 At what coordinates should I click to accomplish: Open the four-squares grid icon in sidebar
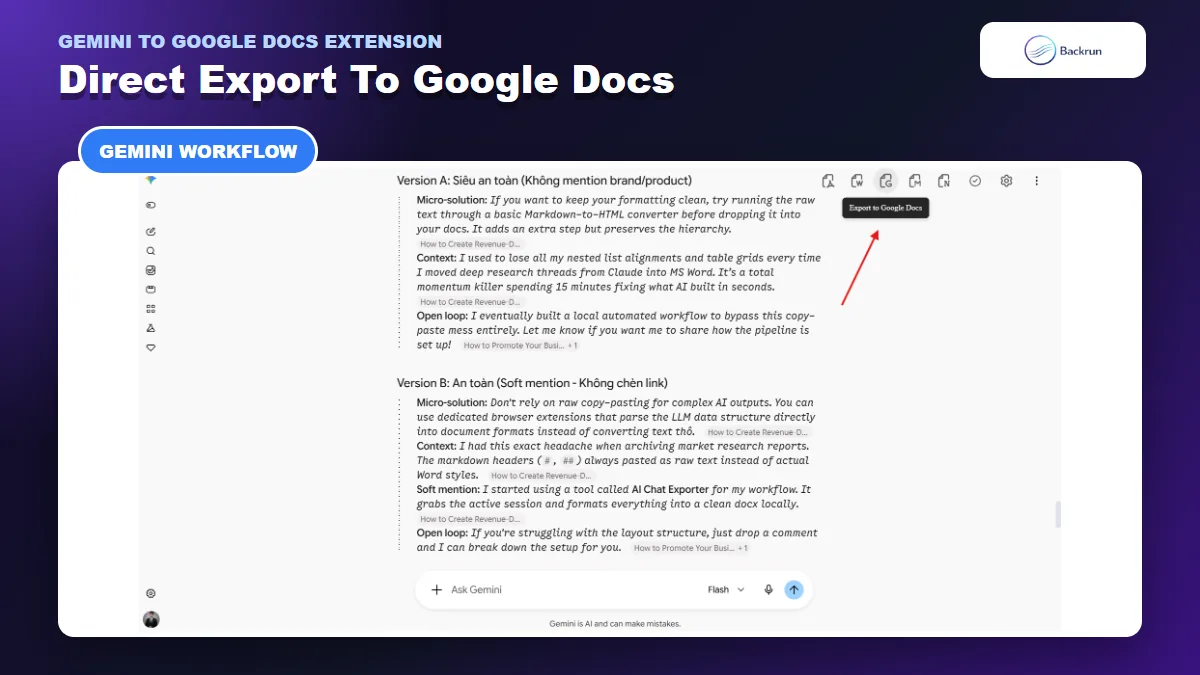151,309
